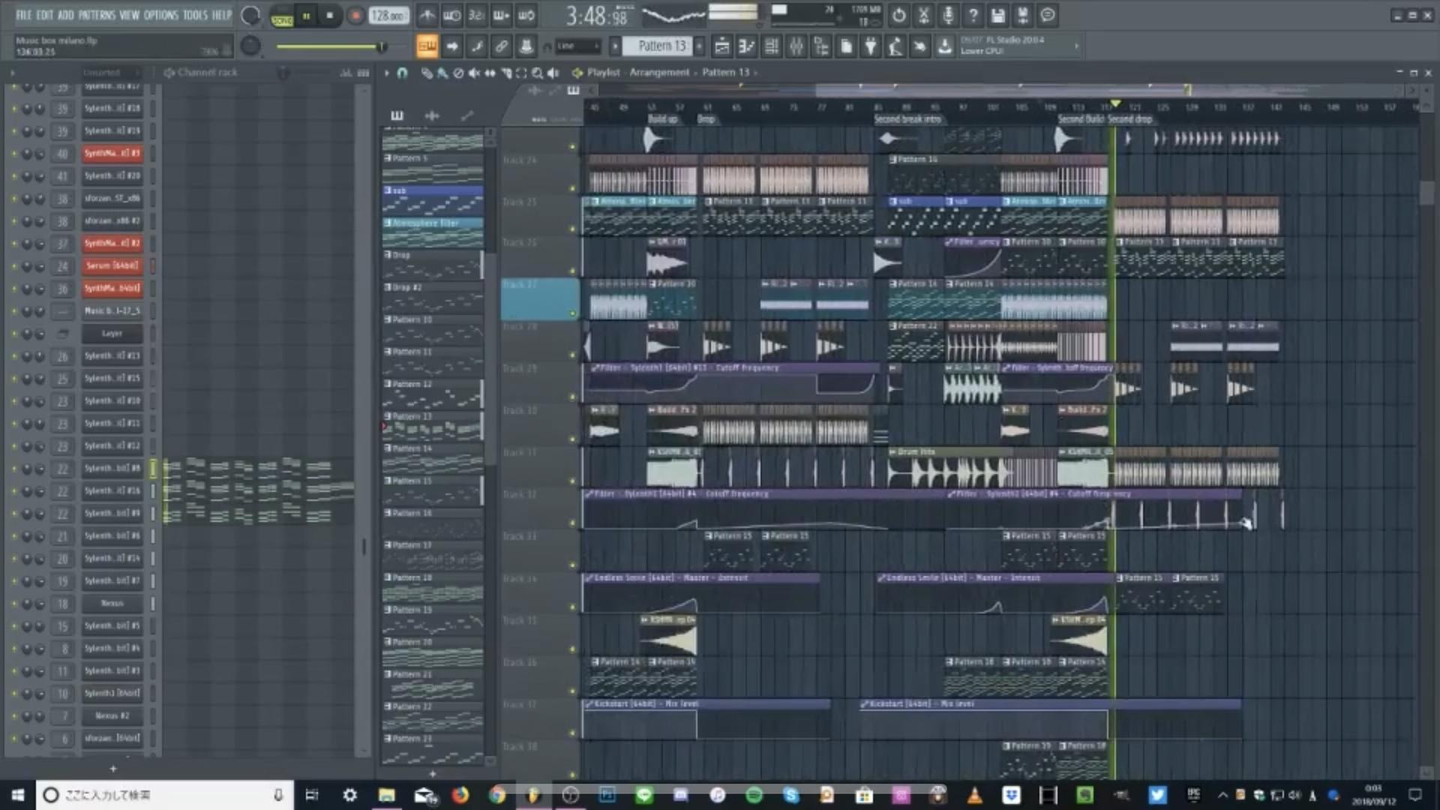Expand the Line snap dropdown
1440x810 pixels.
pyautogui.click(x=578, y=46)
